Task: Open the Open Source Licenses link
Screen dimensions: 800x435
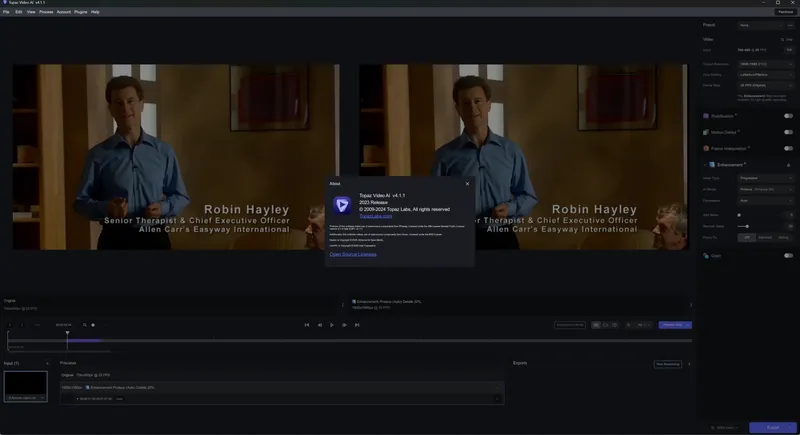Action: coord(353,254)
